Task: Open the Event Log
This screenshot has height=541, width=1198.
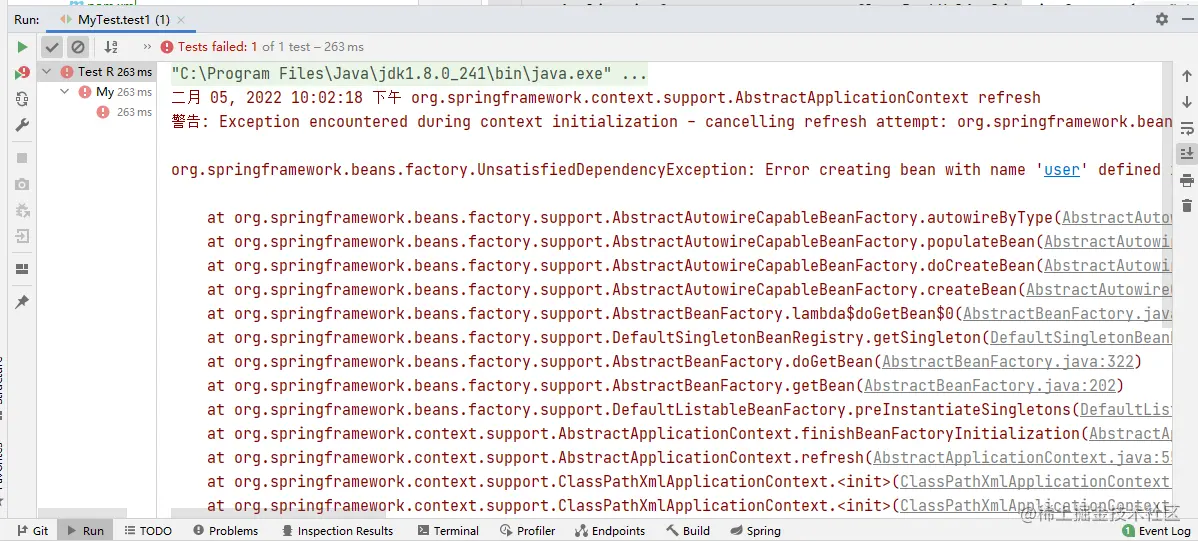Action: 1156,530
